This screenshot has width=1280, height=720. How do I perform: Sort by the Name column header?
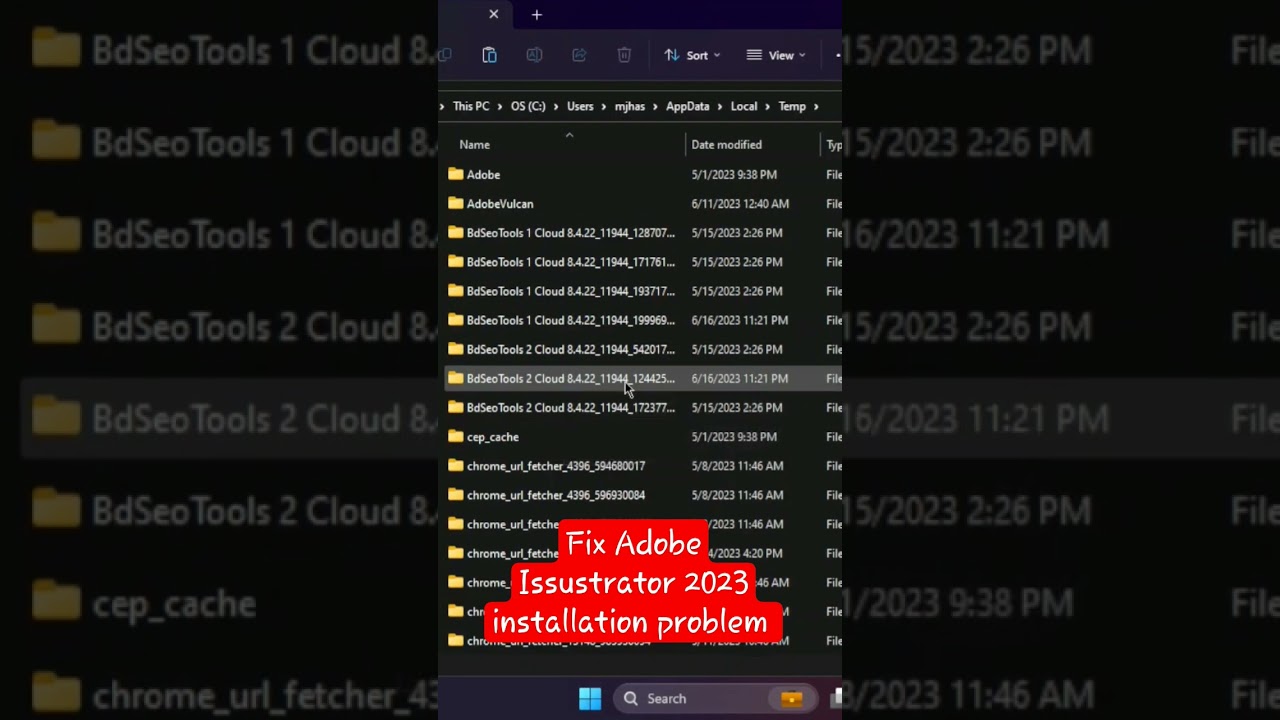tap(474, 145)
